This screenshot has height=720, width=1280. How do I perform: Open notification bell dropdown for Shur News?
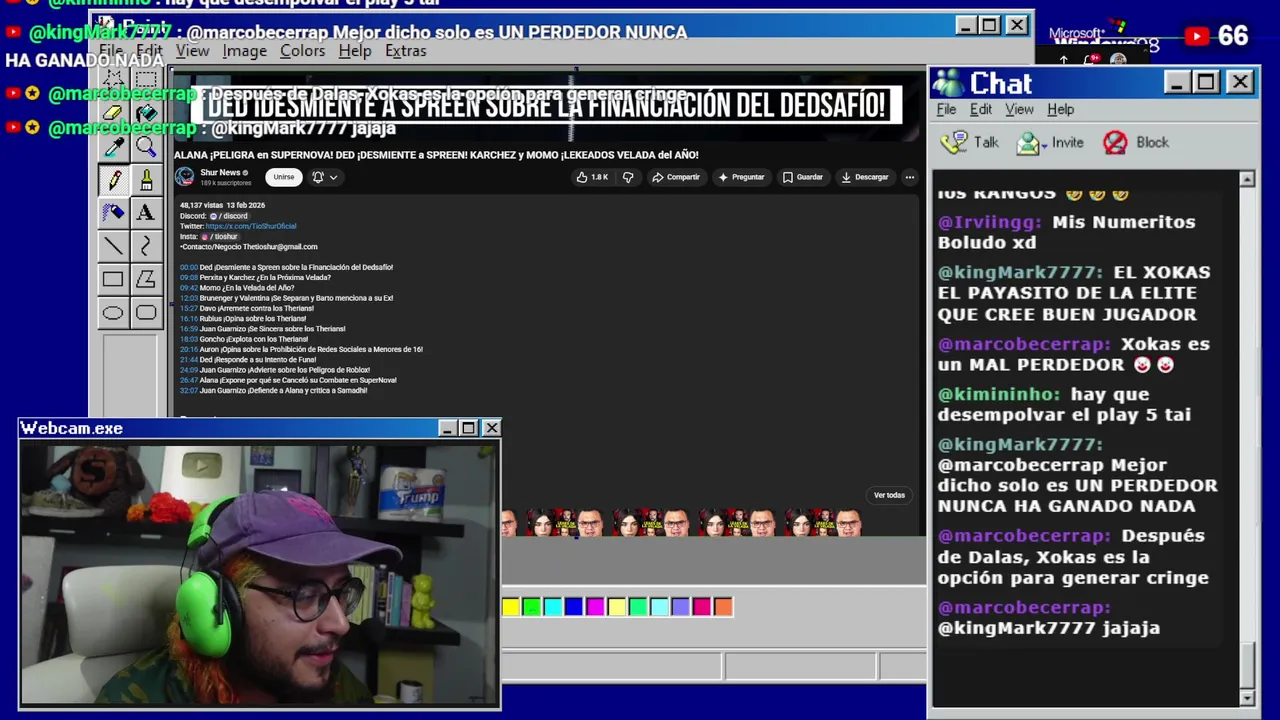(324, 177)
